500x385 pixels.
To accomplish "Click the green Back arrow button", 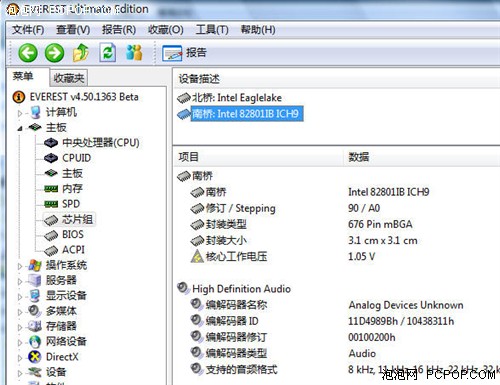I will (28, 53).
